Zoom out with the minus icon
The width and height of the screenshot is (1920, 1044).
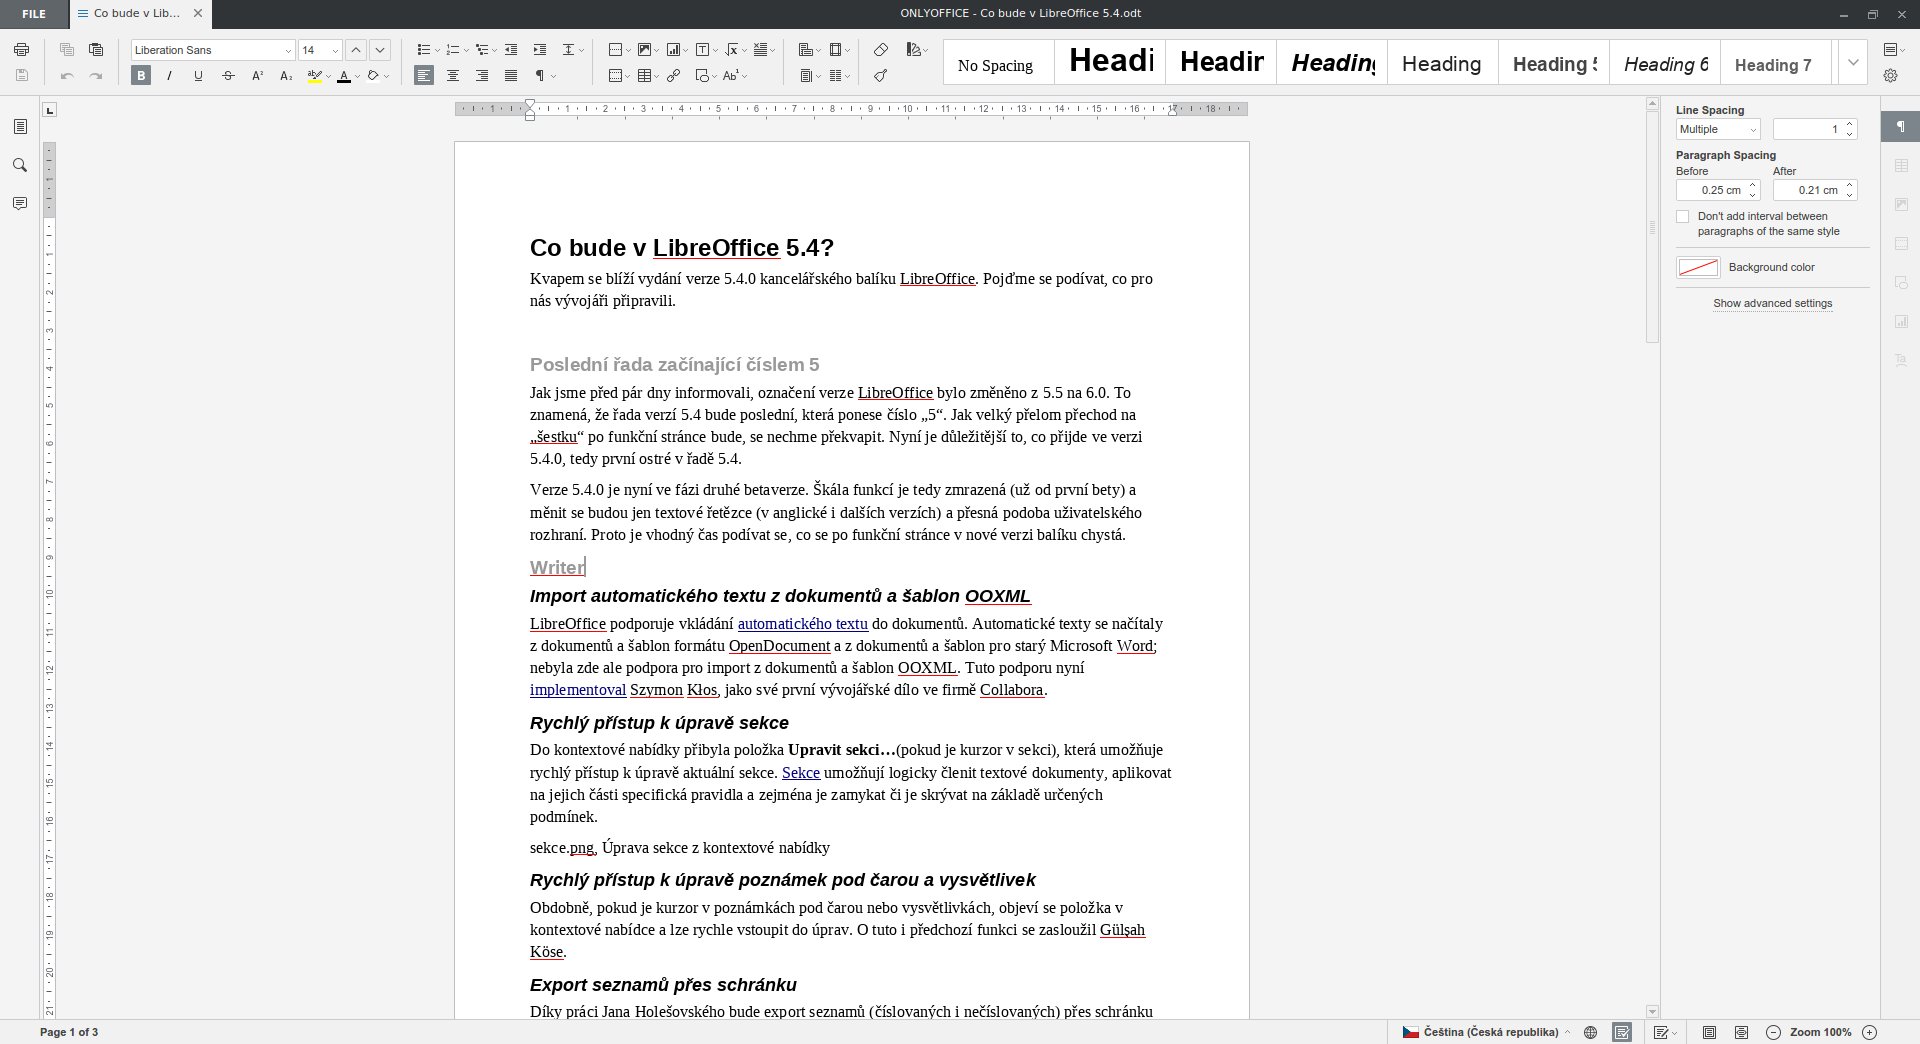1773,1032
